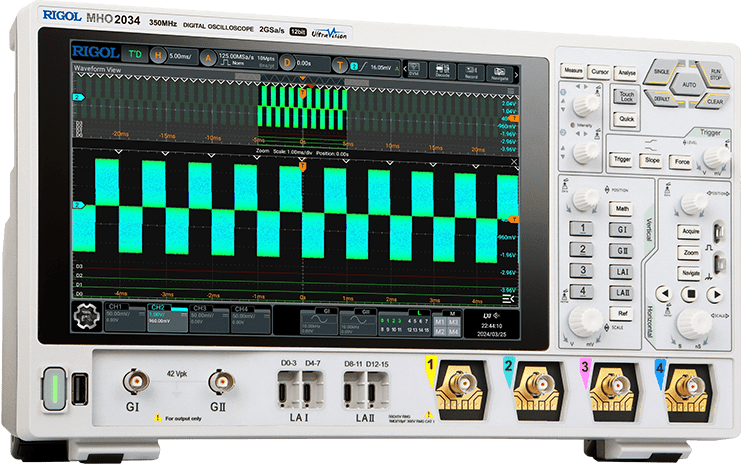This screenshot has width=741, height=464.
Task: Click the horizontal SCALE knob
Action: 694,324
